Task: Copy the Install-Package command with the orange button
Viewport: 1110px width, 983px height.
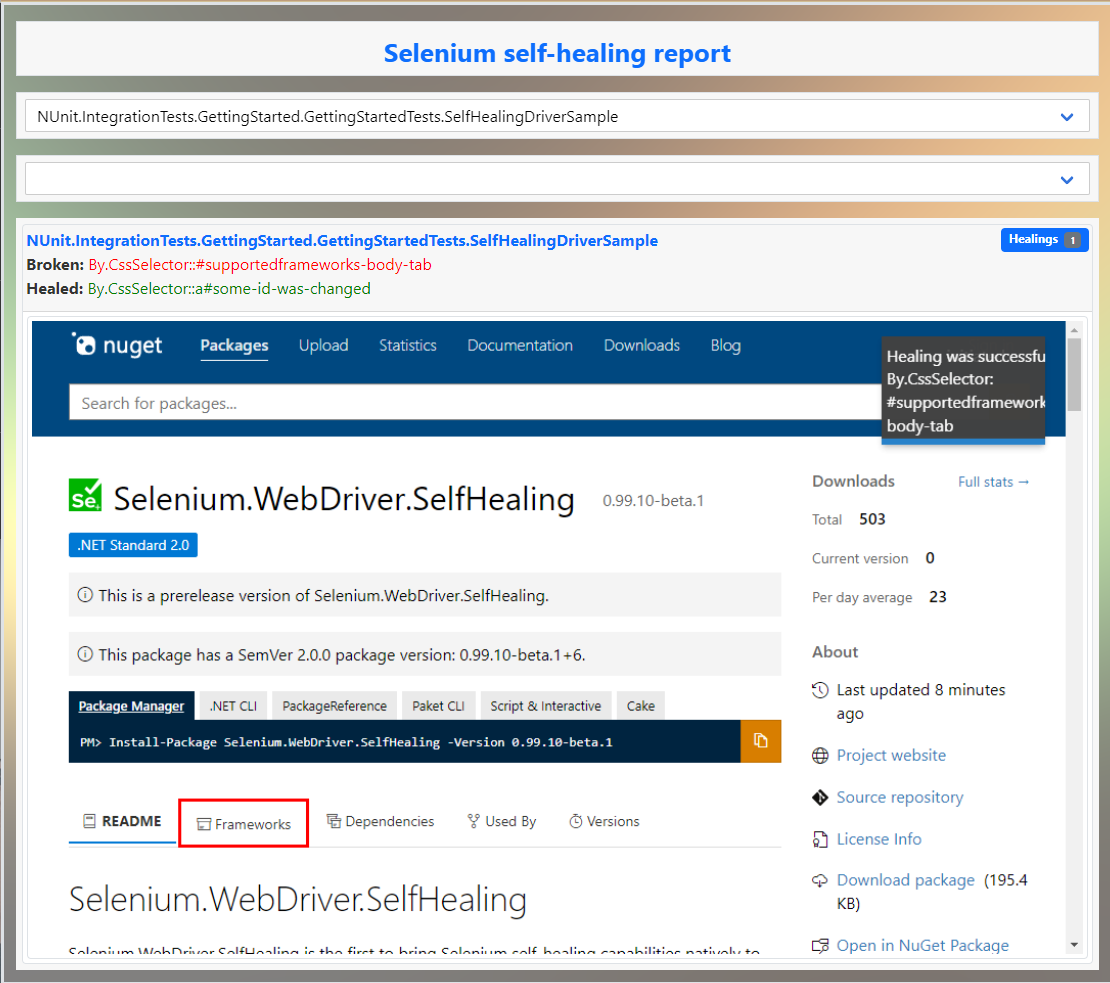Action: pyautogui.click(x=760, y=741)
